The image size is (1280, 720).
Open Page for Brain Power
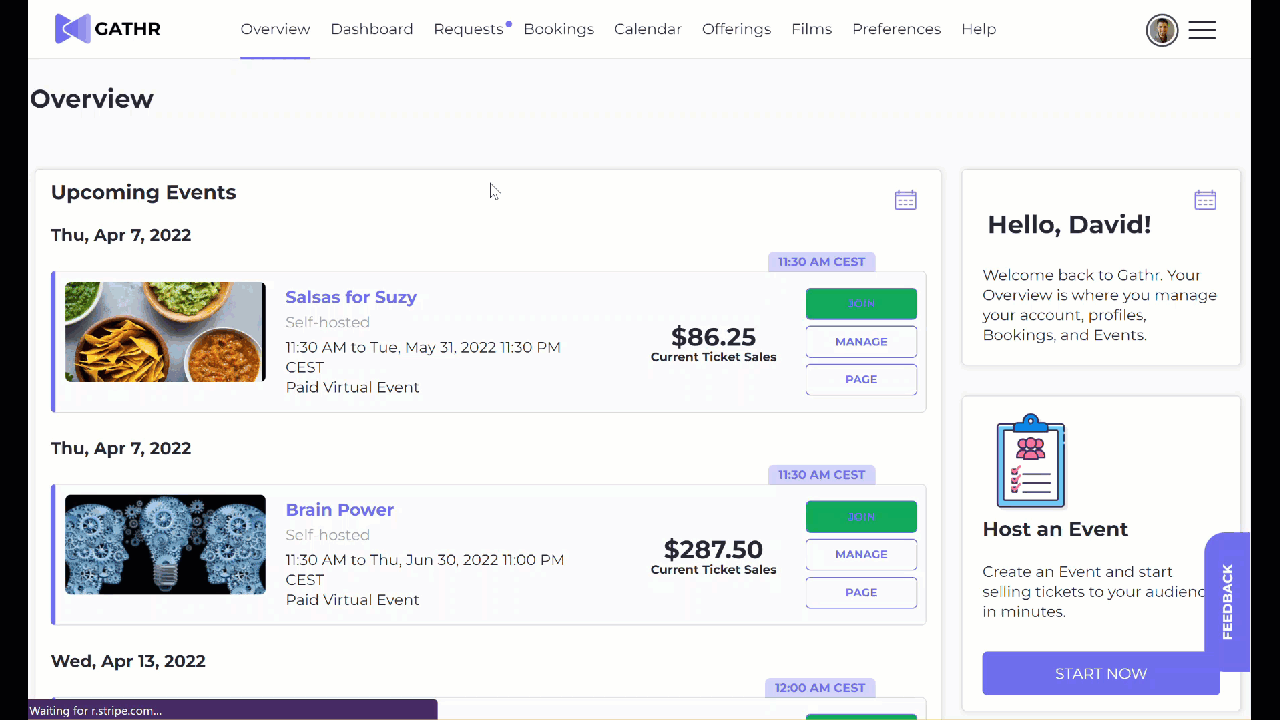click(861, 592)
